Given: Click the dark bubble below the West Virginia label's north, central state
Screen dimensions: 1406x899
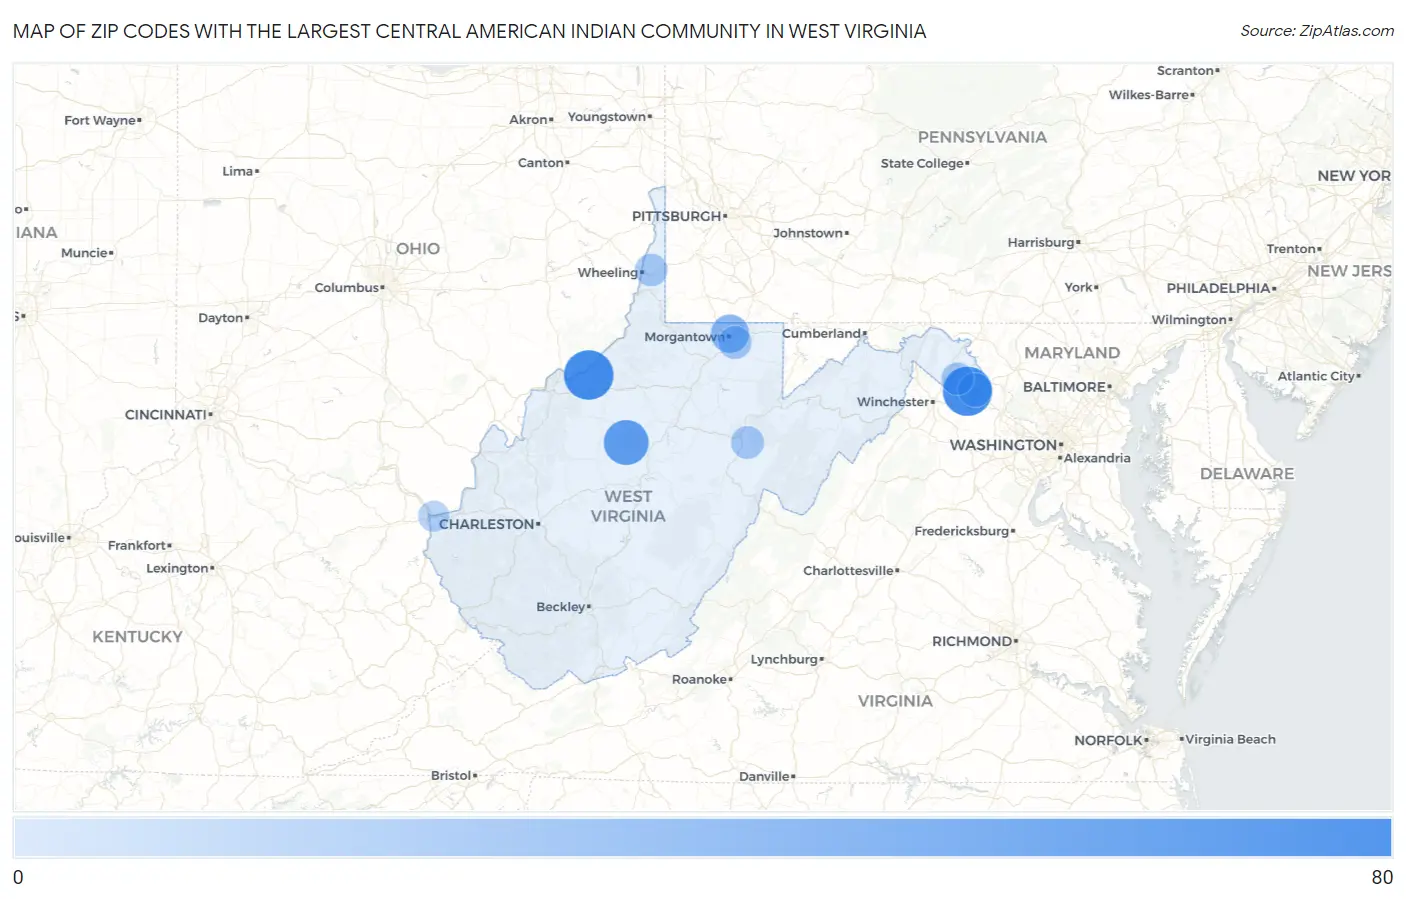Looking at the screenshot, I should pos(626,442).
